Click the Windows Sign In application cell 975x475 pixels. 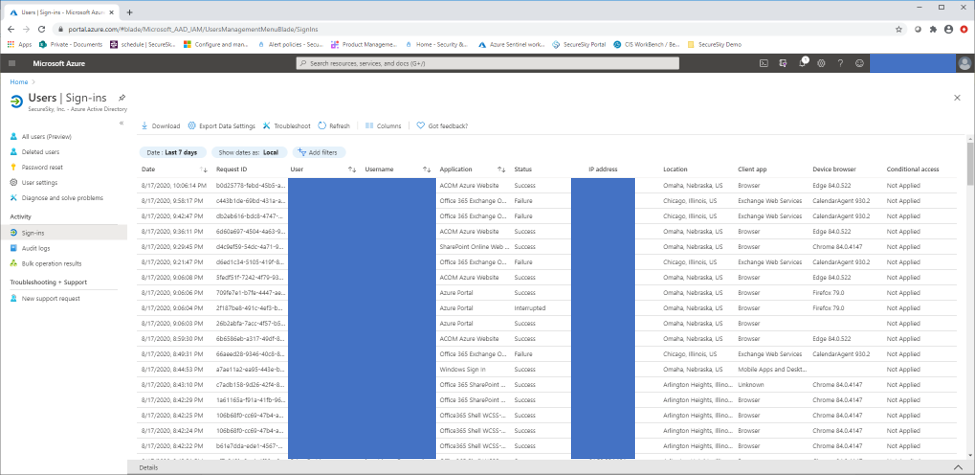point(463,369)
